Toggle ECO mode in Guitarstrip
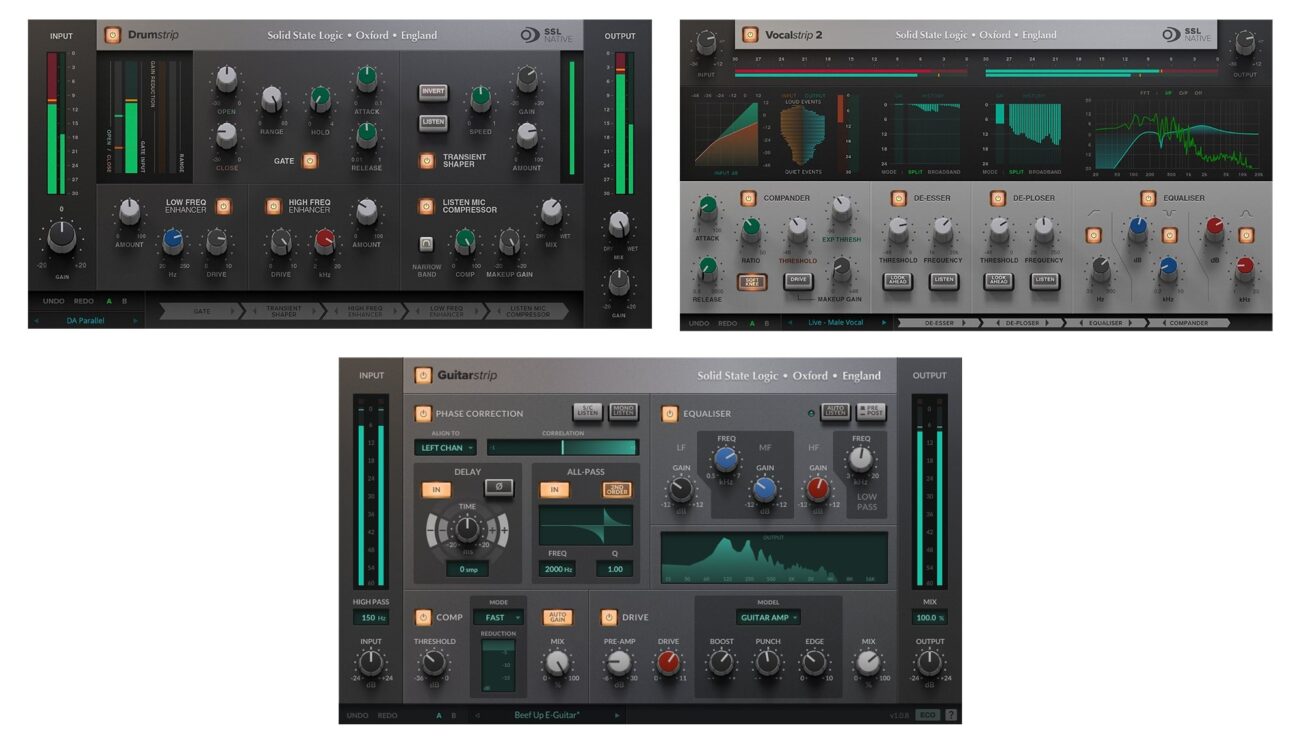This screenshot has width=1300, height=749. pyautogui.click(x=928, y=715)
